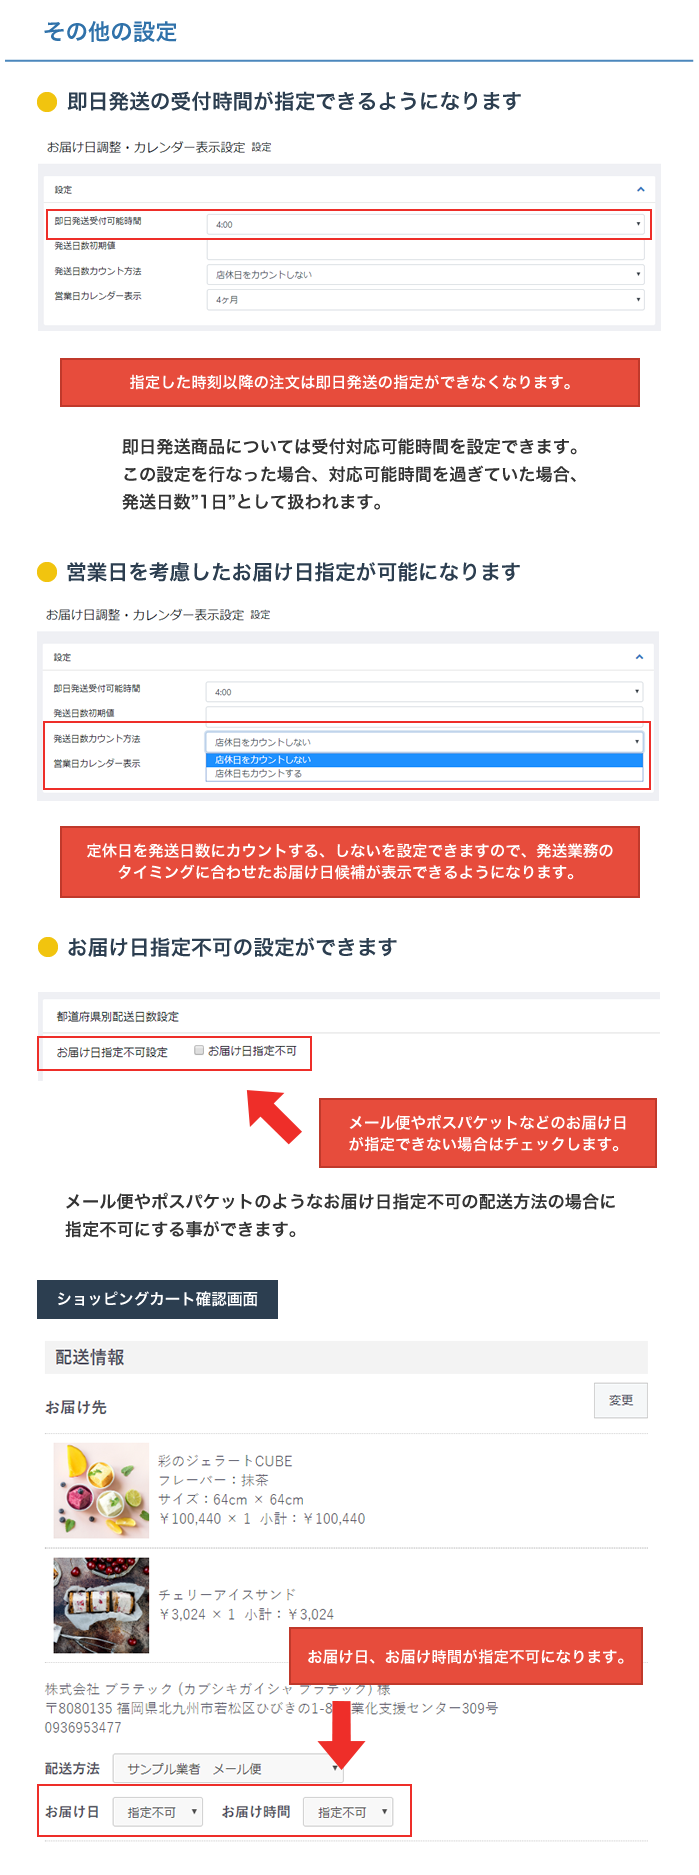Select 店休日もカウントする option
699x1875 pixels.
(x=424, y=773)
